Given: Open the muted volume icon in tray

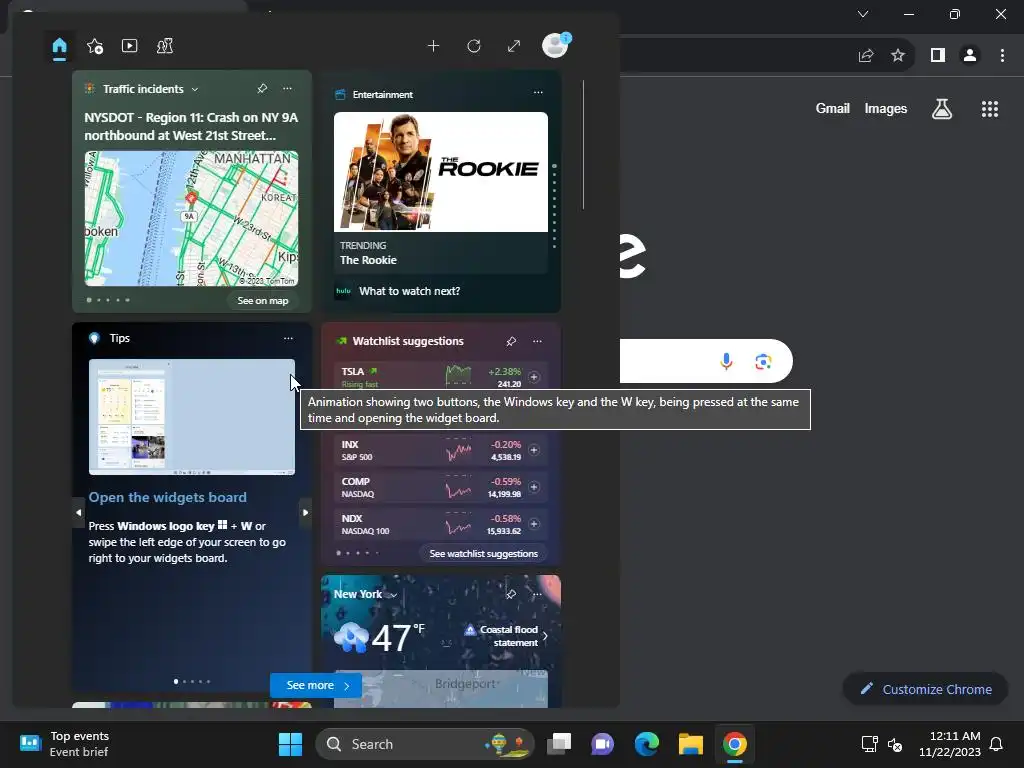Looking at the screenshot, I should pyautogui.click(x=895, y=744).
